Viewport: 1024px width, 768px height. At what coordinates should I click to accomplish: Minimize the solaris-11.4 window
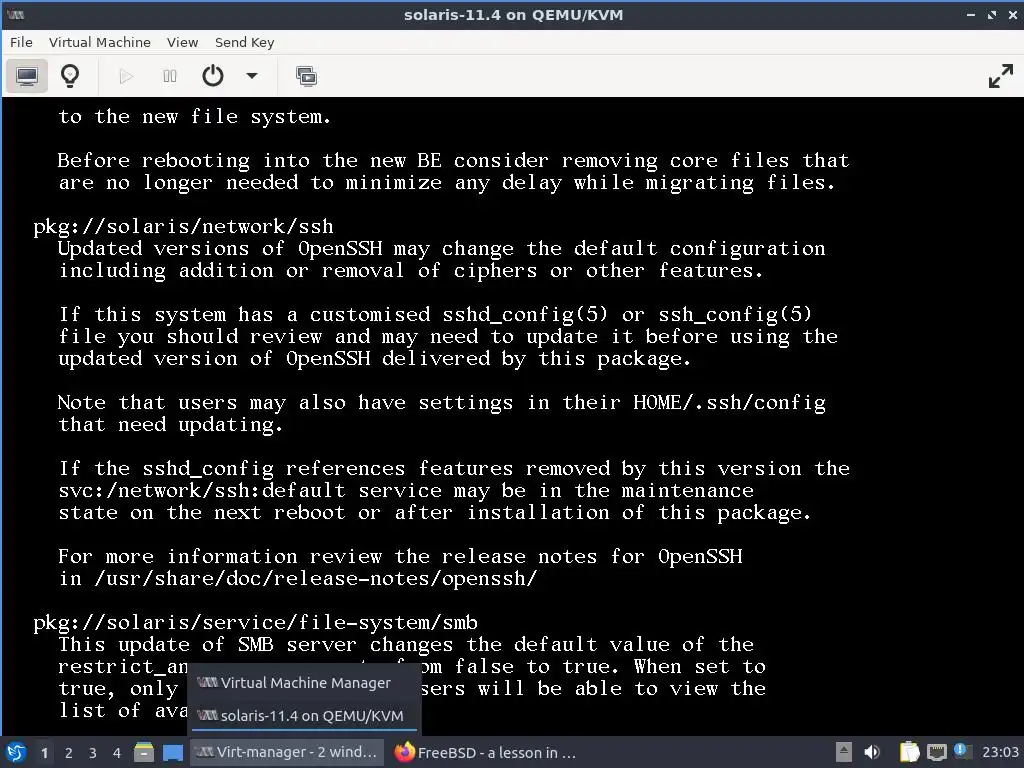[x=971, y=14]
